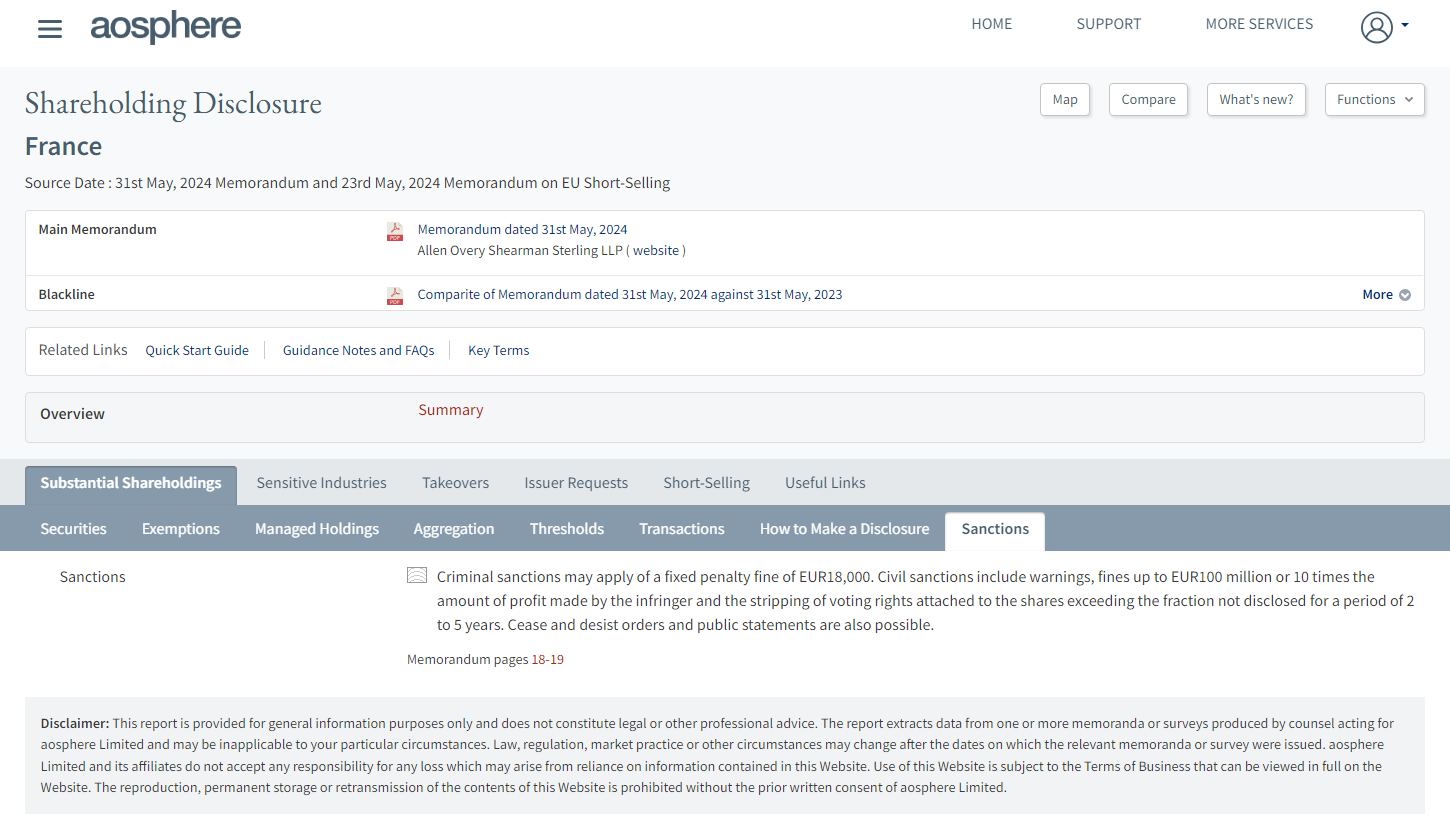
Task: Click the sanctions memorandum extract icon
Action: coord(417,576)
